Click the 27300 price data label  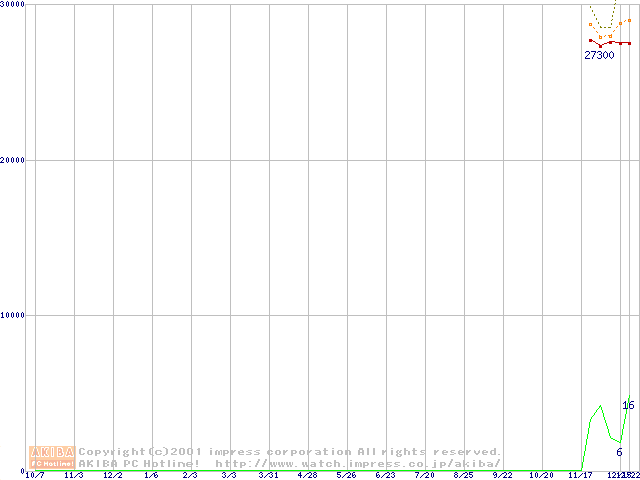click(599, 56)
